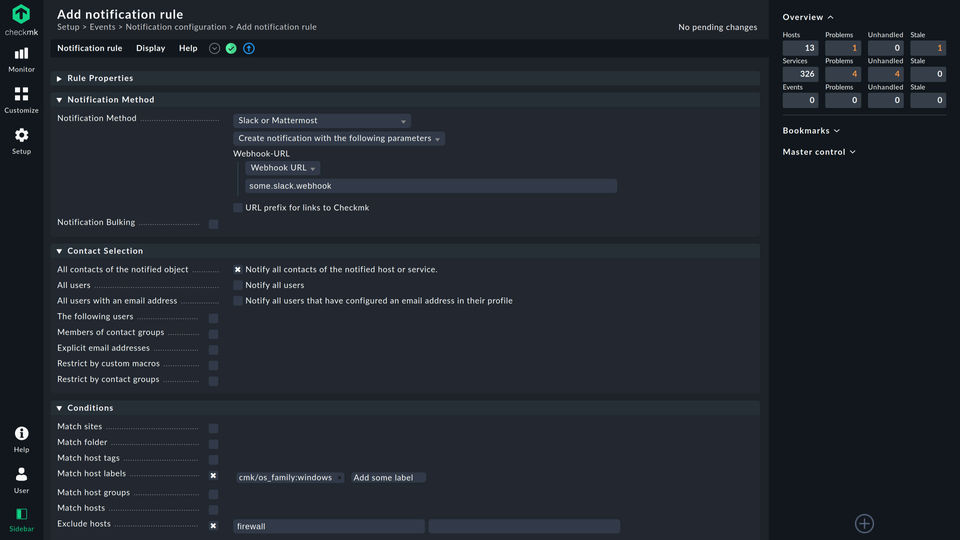Click the green save checkmark icon
The height and width of the screenshot is (540, 960).
click(x=231, y=48)
